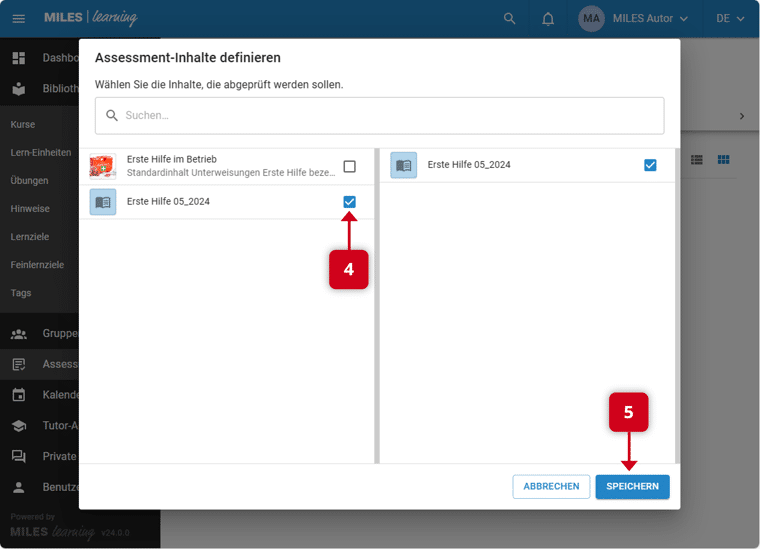Click the calendar icon in sidebar
The image size is (760, 549).
click(x=18, y=395)
